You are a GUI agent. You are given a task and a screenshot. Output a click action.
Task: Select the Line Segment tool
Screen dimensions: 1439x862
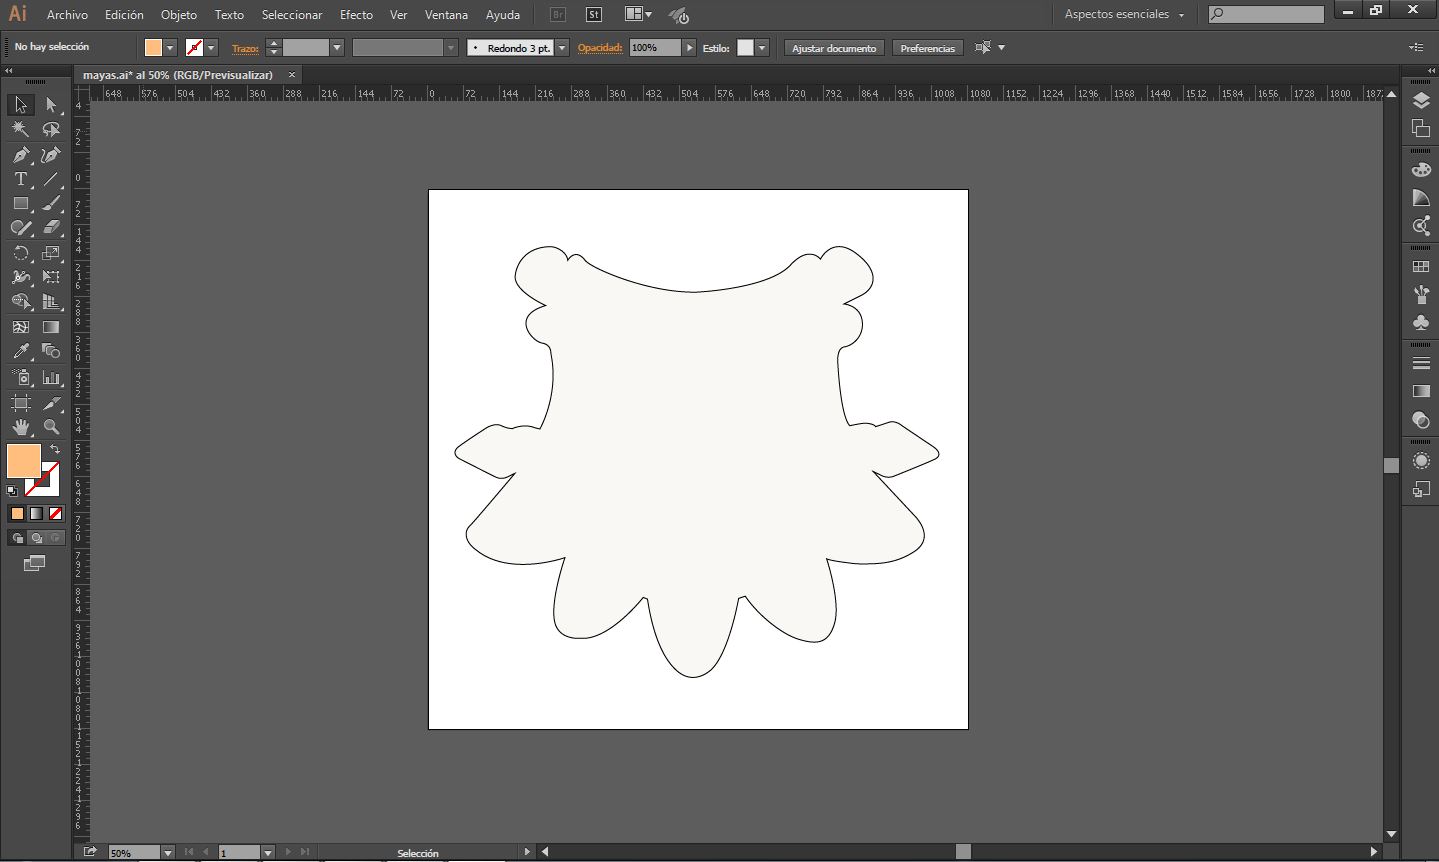51,179
